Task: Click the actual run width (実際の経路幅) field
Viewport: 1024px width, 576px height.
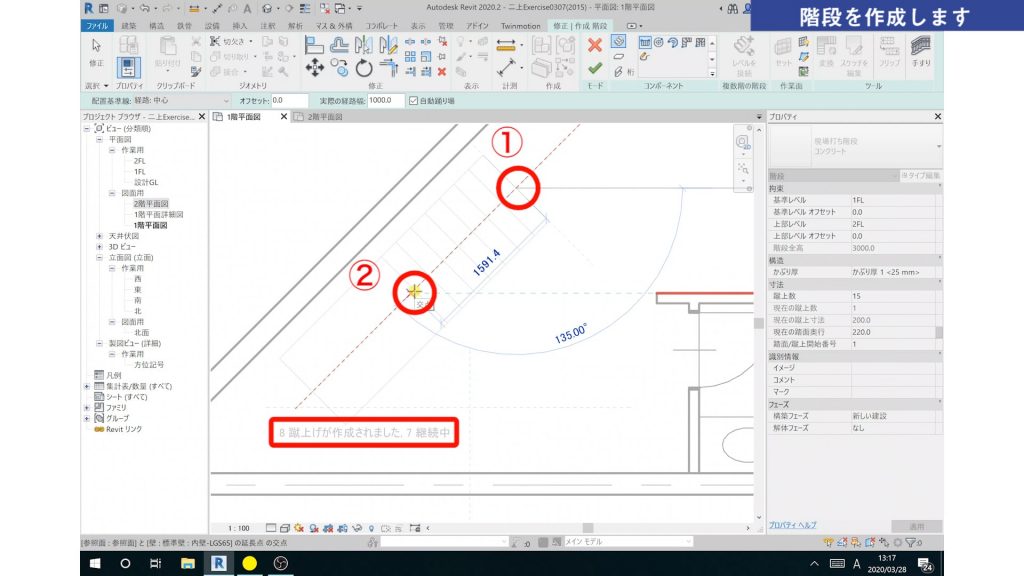Action: 386,101
